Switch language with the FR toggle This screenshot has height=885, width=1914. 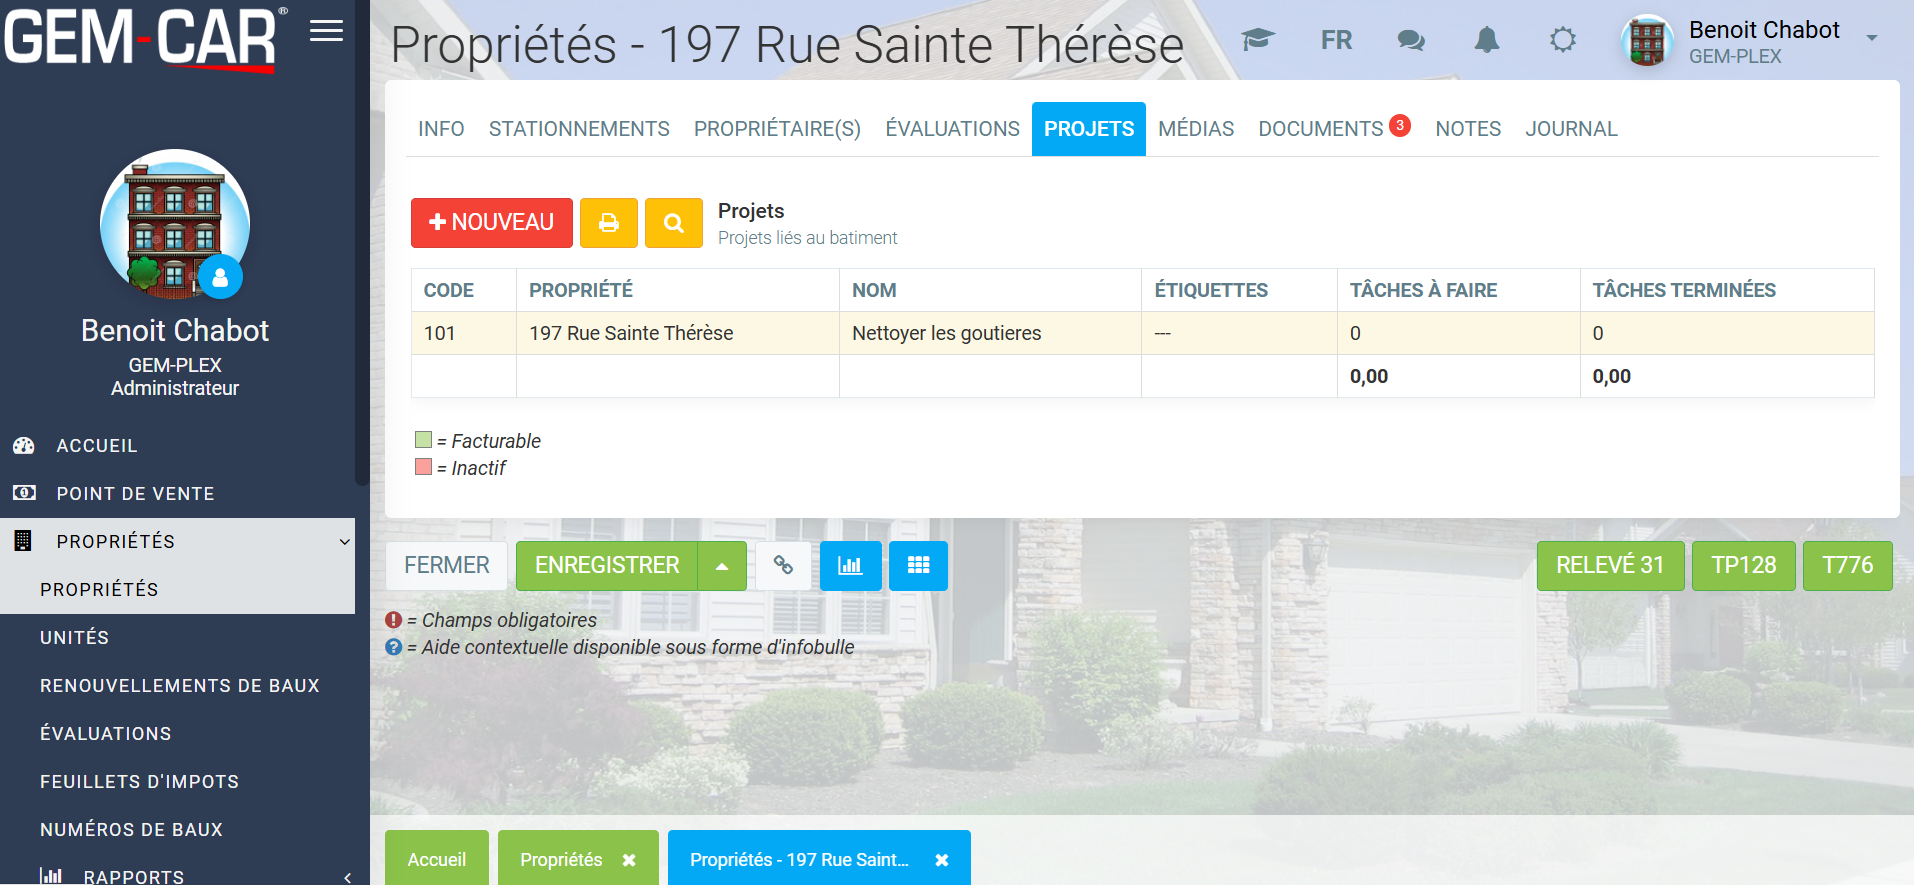1336,40
